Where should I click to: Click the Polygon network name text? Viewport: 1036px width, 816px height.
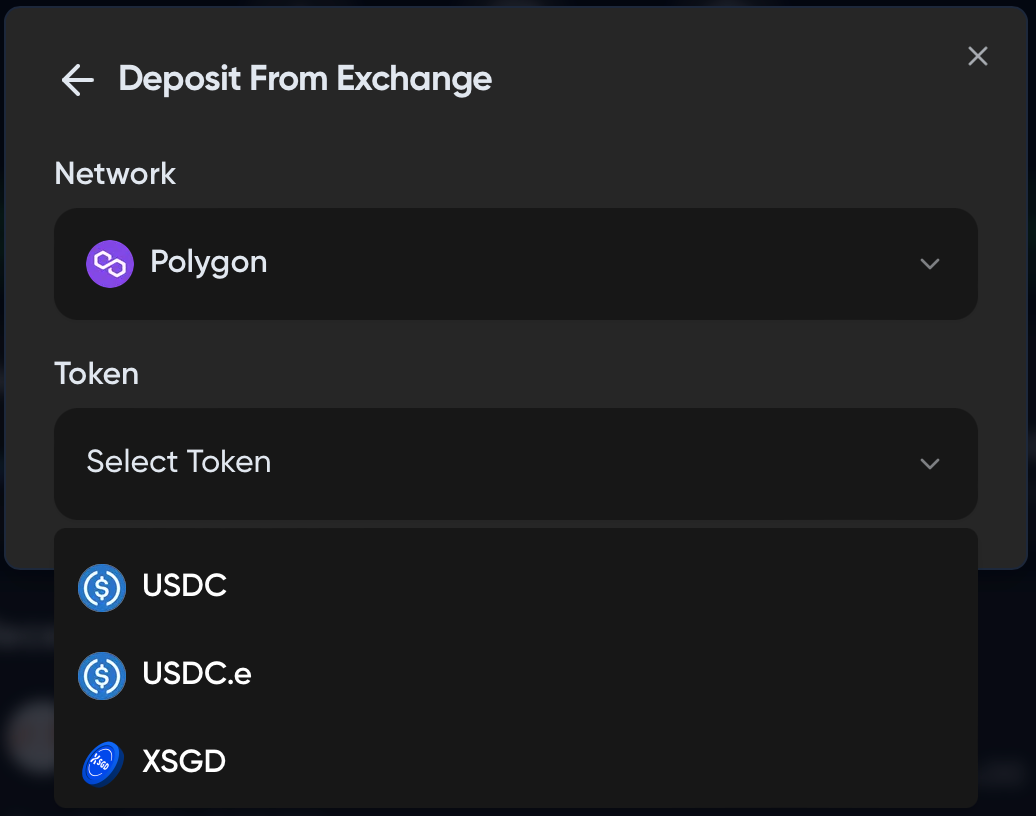(x=208, y=263)
